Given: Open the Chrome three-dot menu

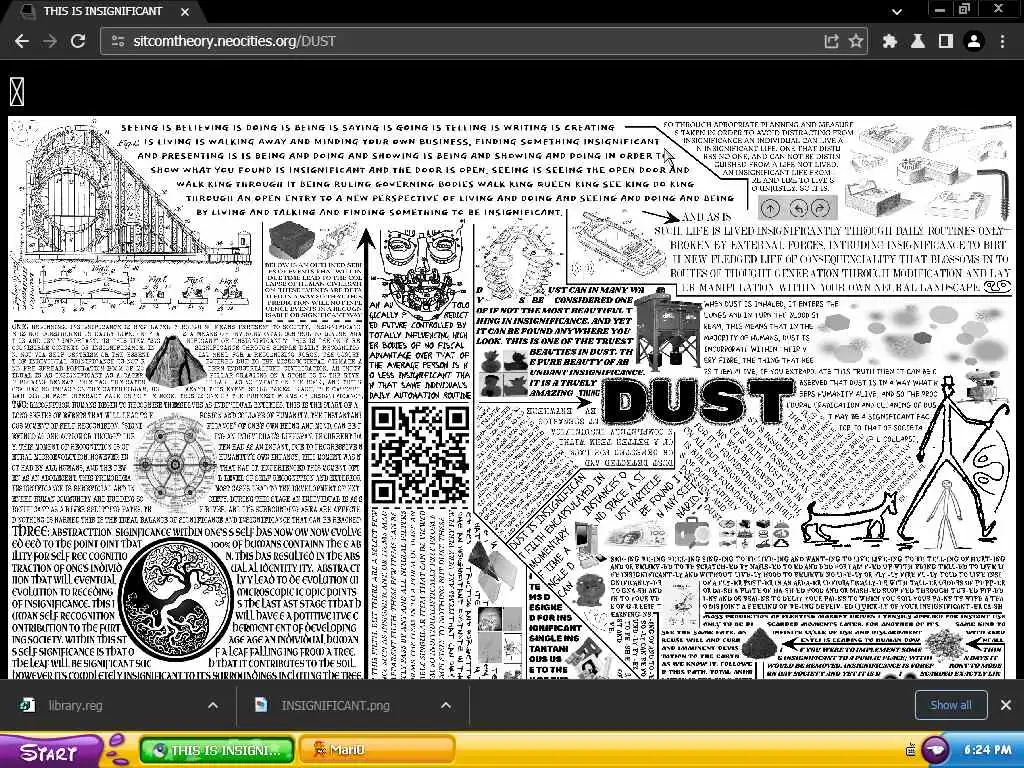Looking at the screenshot, I should point(1002,41).
